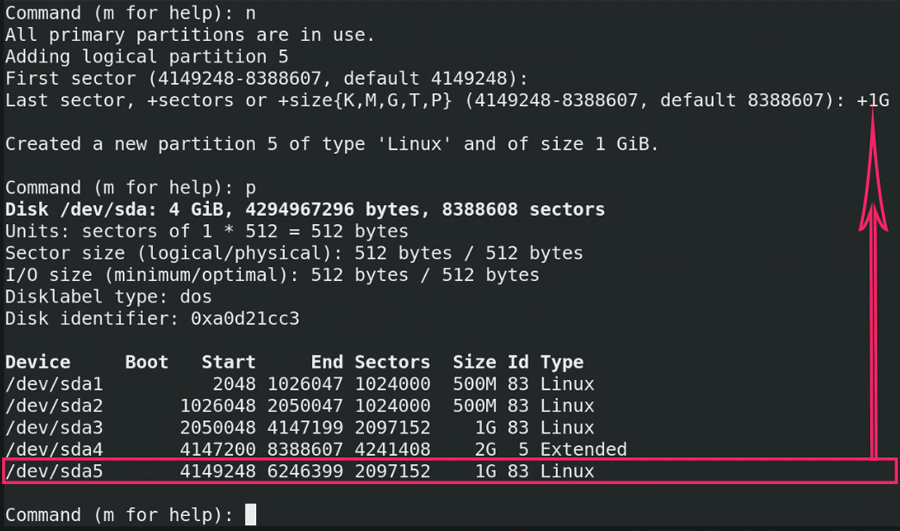The image size is (900, 531).
Task: Click the 'Units: sectors of 1 * 512' line
Action: (207, 231)
